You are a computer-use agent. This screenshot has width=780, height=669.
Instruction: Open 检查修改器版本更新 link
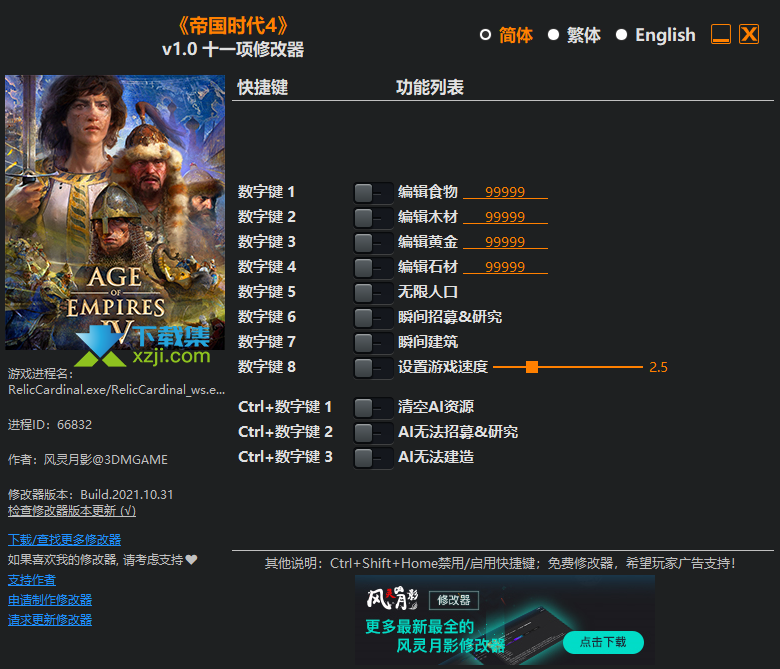click(72, 511)
